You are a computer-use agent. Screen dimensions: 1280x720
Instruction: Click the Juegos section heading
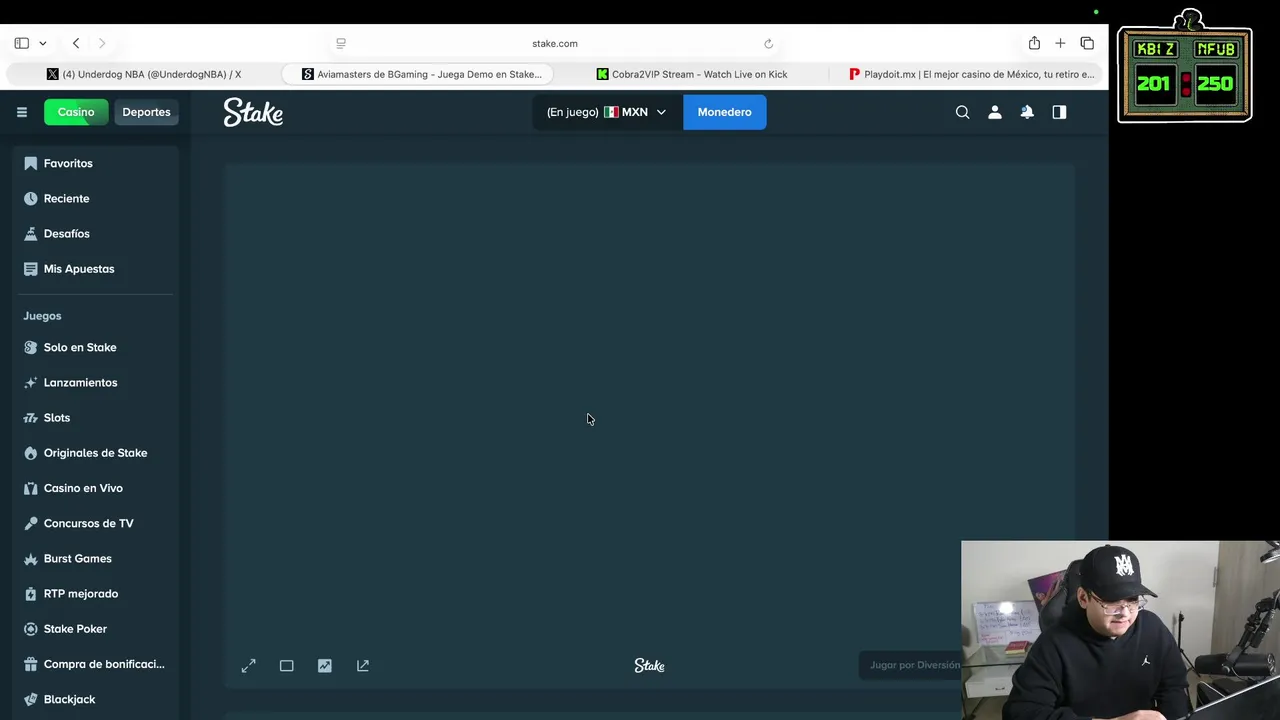42,316
